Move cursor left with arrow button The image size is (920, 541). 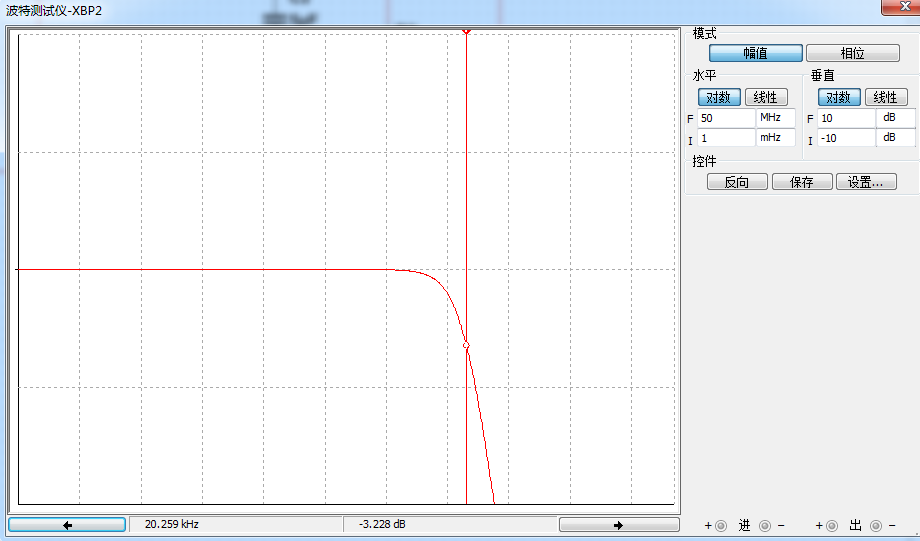(67, 525)
